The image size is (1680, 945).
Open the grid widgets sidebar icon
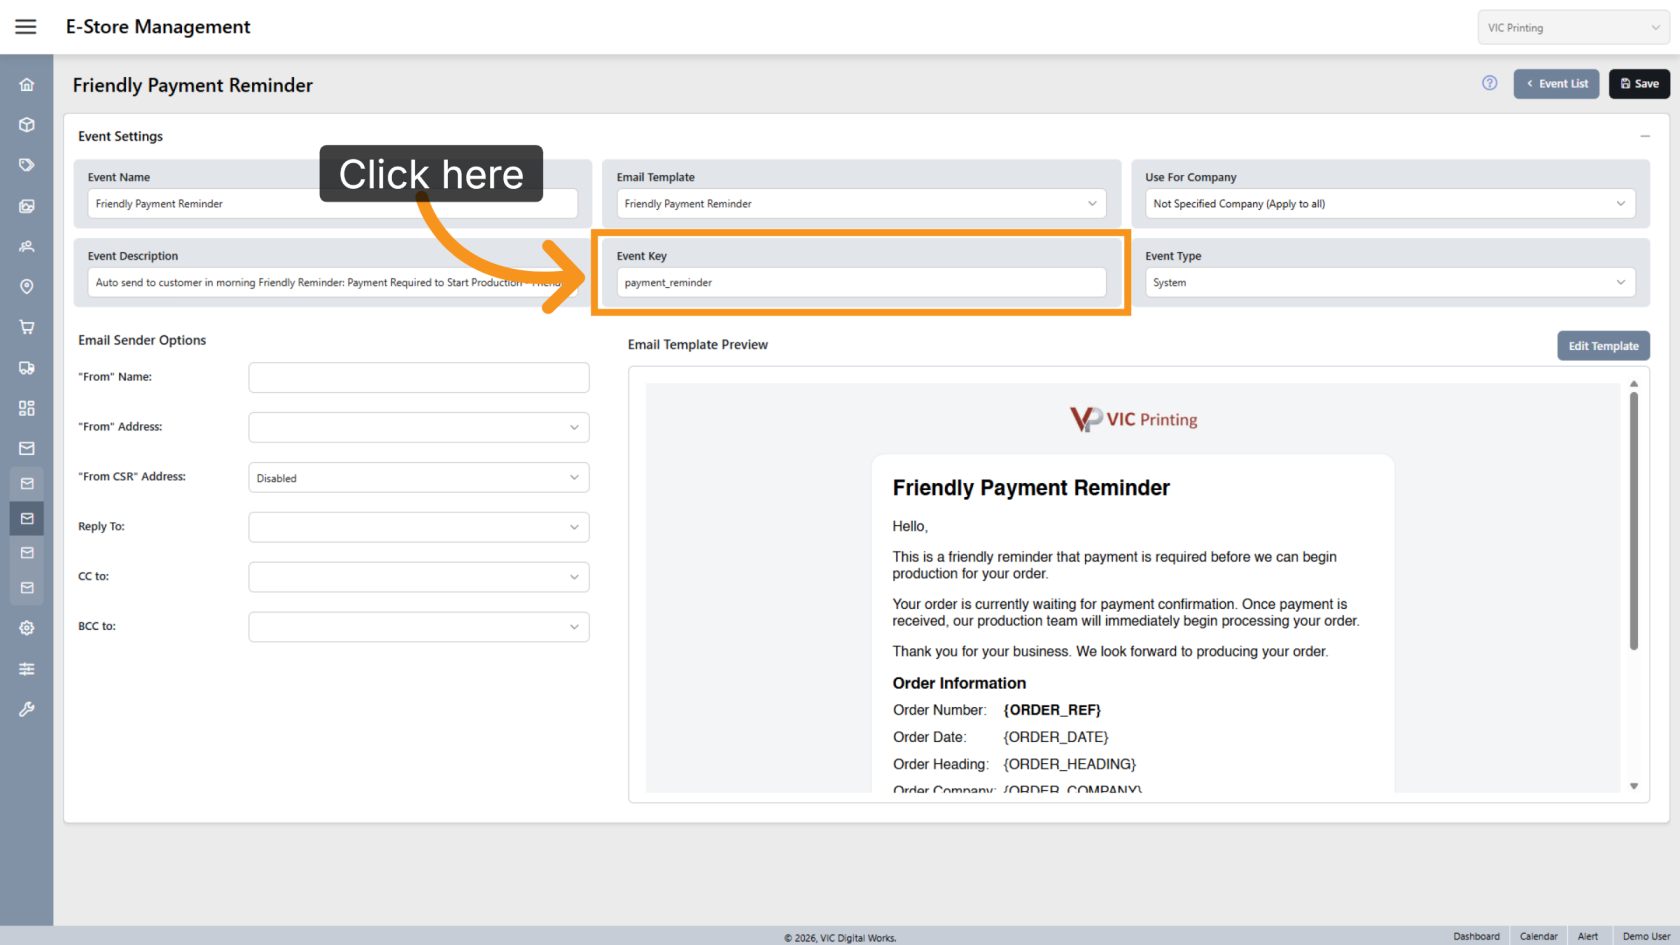tap(27, 408)
